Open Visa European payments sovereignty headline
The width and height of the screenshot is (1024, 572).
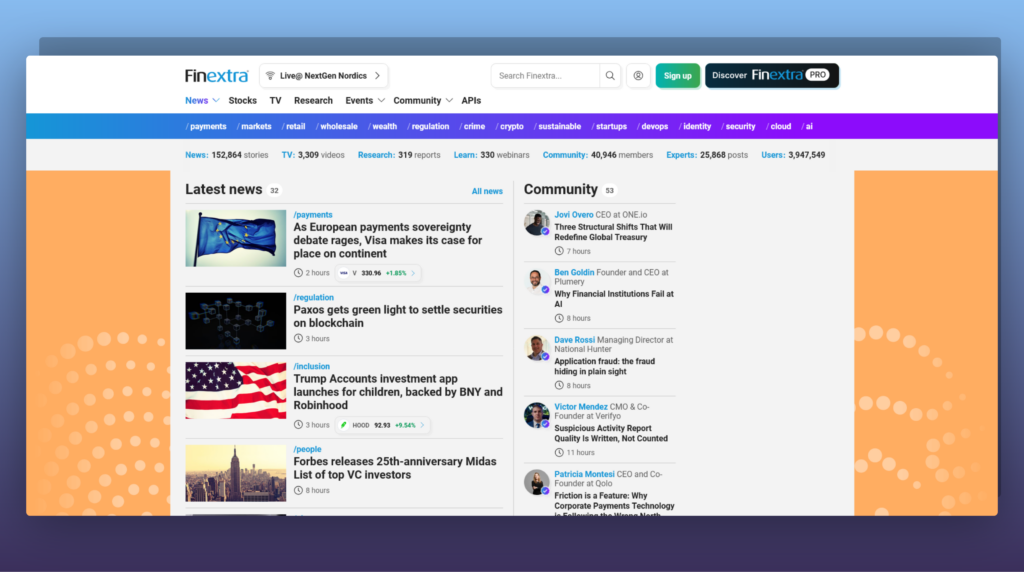(388, 240)
